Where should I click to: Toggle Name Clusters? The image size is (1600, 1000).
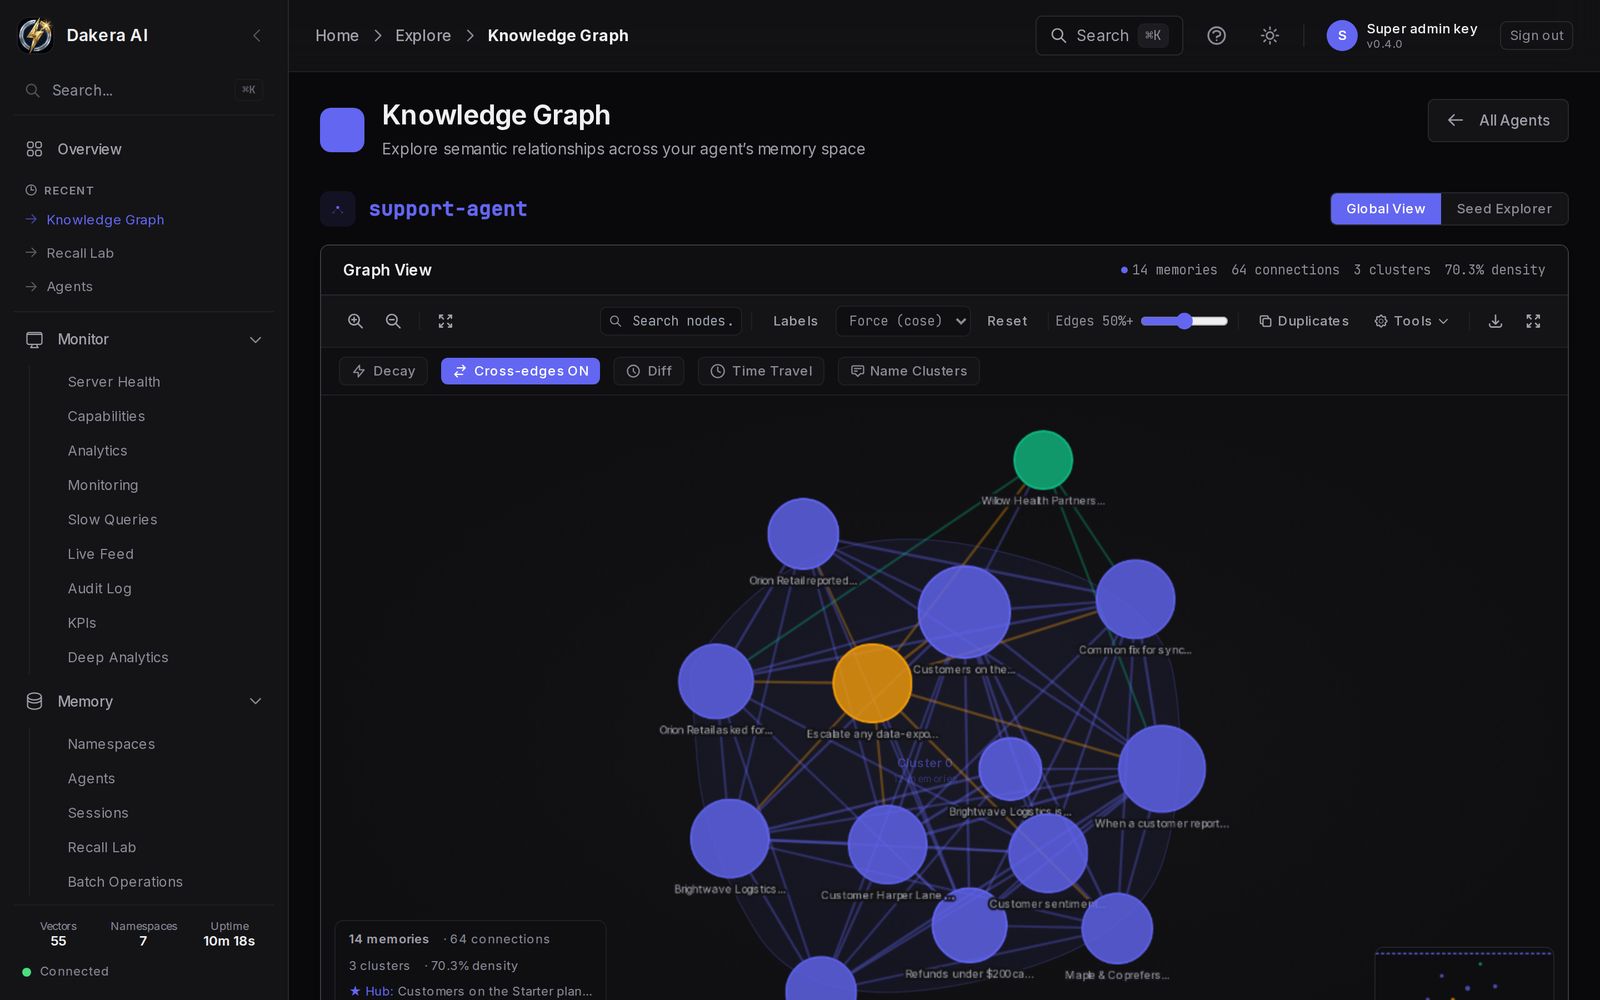tap(908, 371)
